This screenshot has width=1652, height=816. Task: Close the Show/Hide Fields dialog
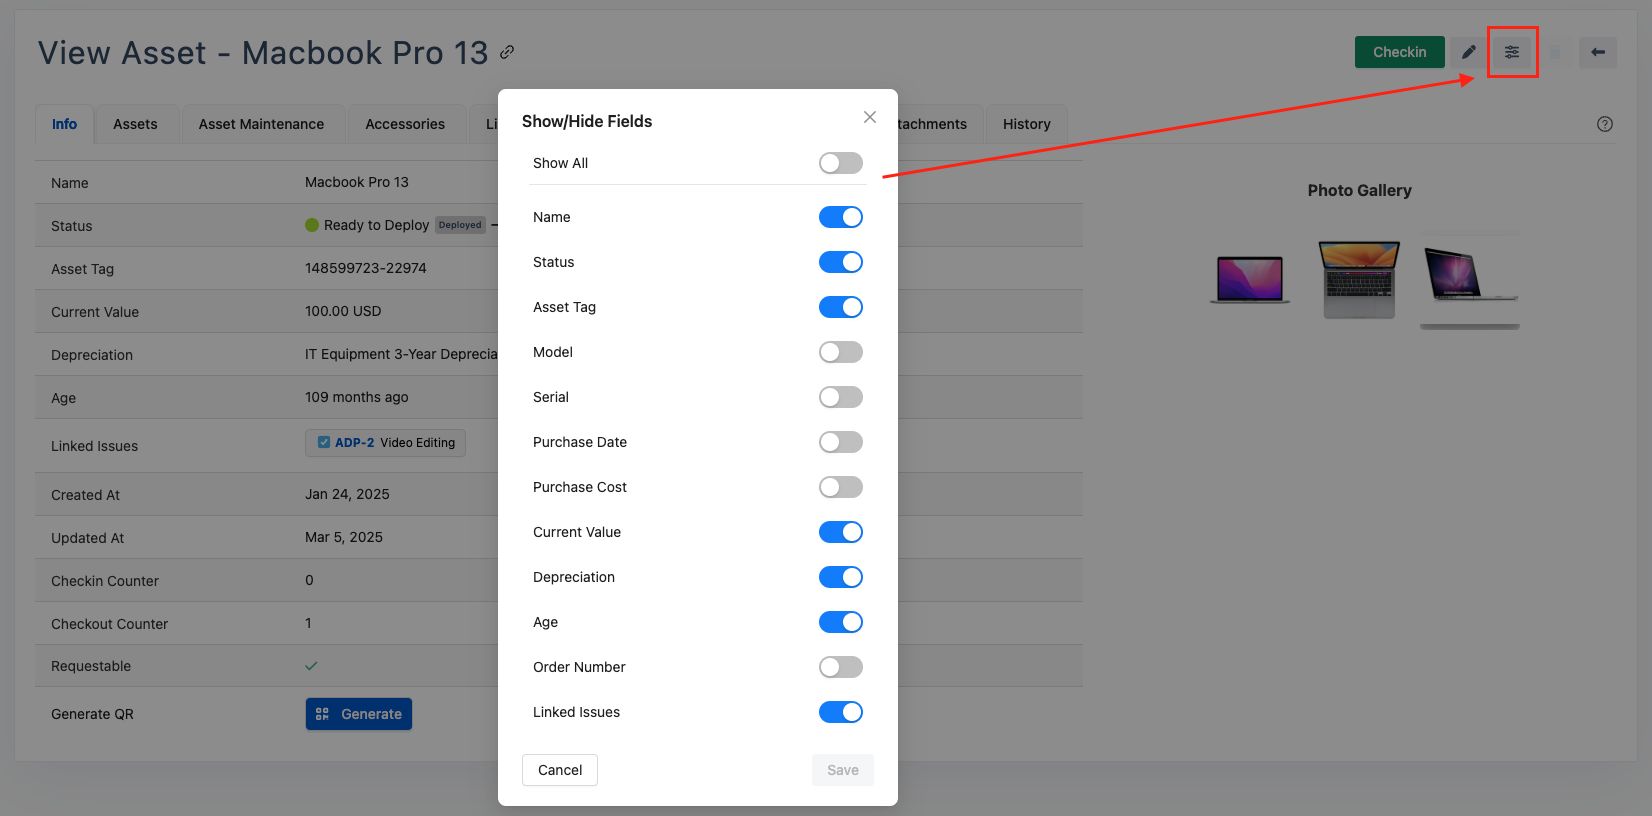click(870, 117)
